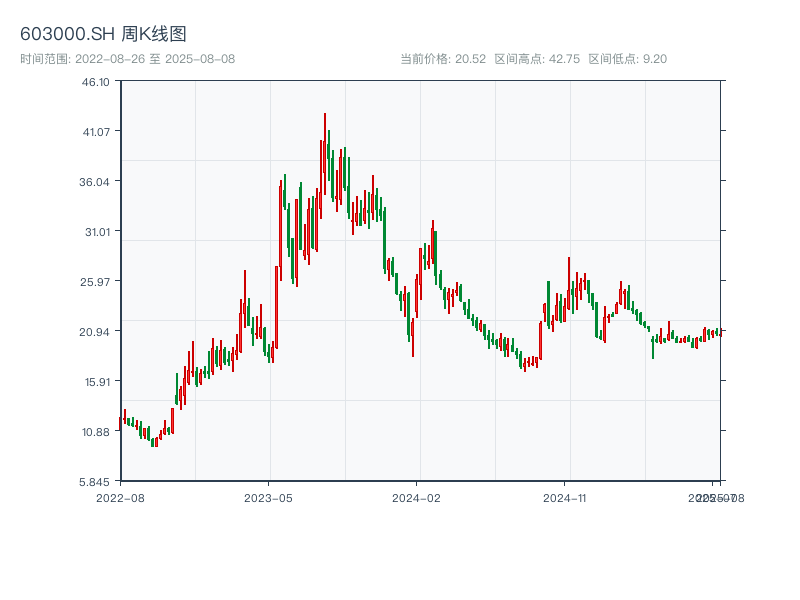
Task: Click the tallest red candlestick at the chart peak
Action: (324, 153)
